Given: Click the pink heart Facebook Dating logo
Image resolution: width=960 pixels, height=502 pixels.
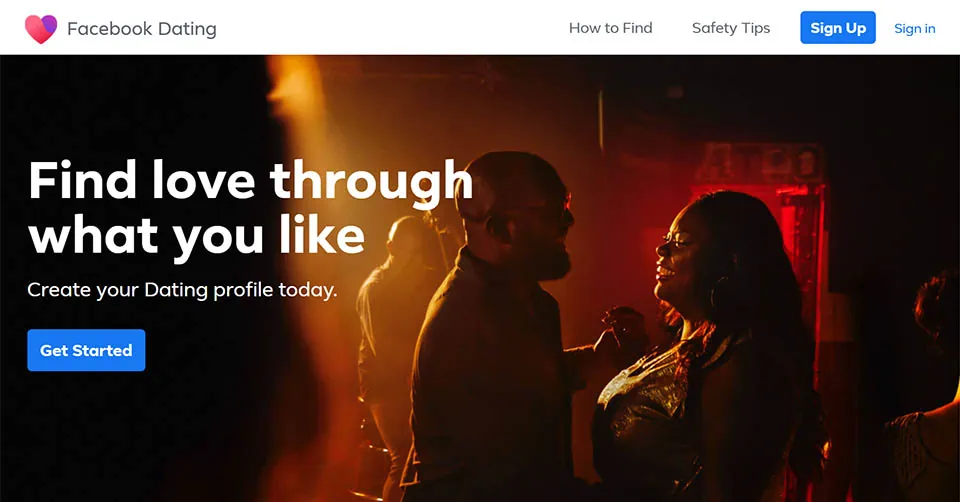Looking at the screenshot, I should [x=41, y=29].
